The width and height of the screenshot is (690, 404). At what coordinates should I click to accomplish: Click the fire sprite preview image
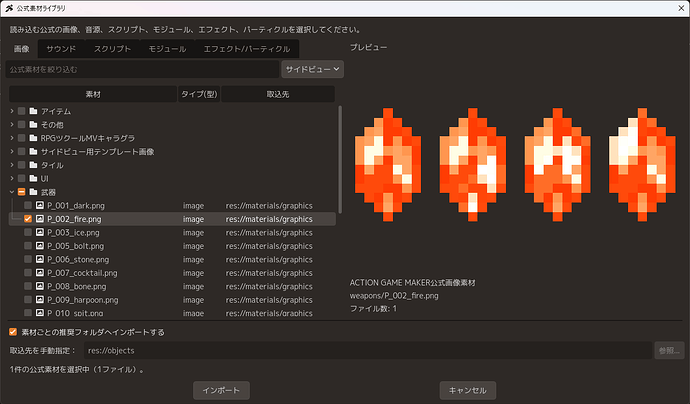click(515, 165)
